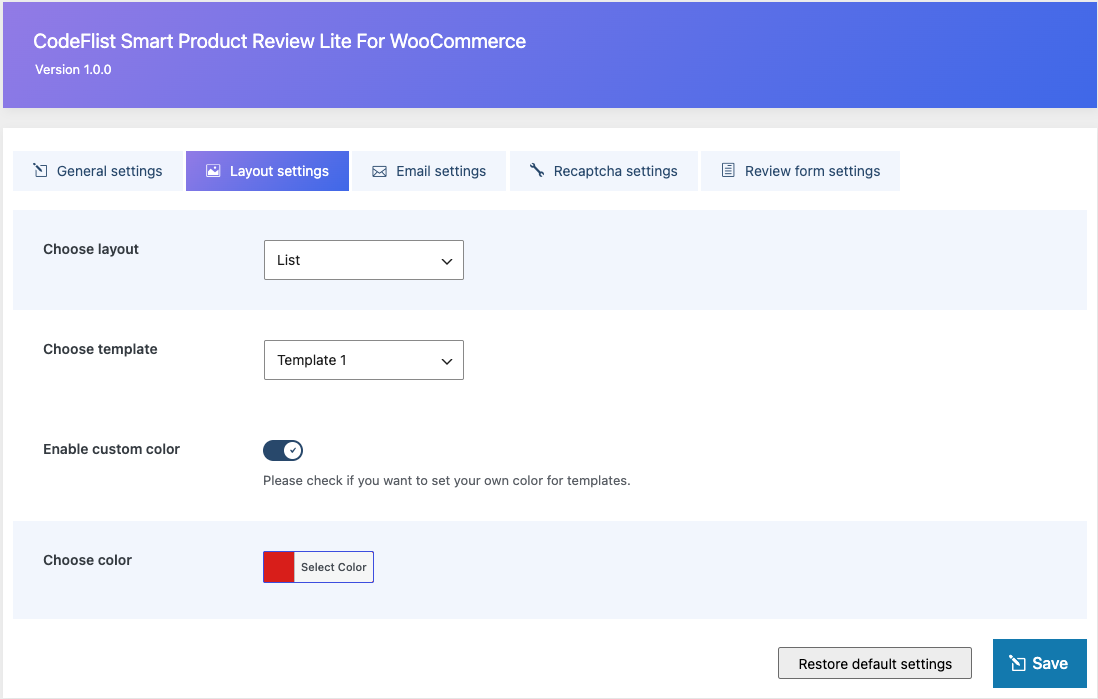1098x699 pixels.
Task: Click the Review form settings document icon
Action: point(728,170)
